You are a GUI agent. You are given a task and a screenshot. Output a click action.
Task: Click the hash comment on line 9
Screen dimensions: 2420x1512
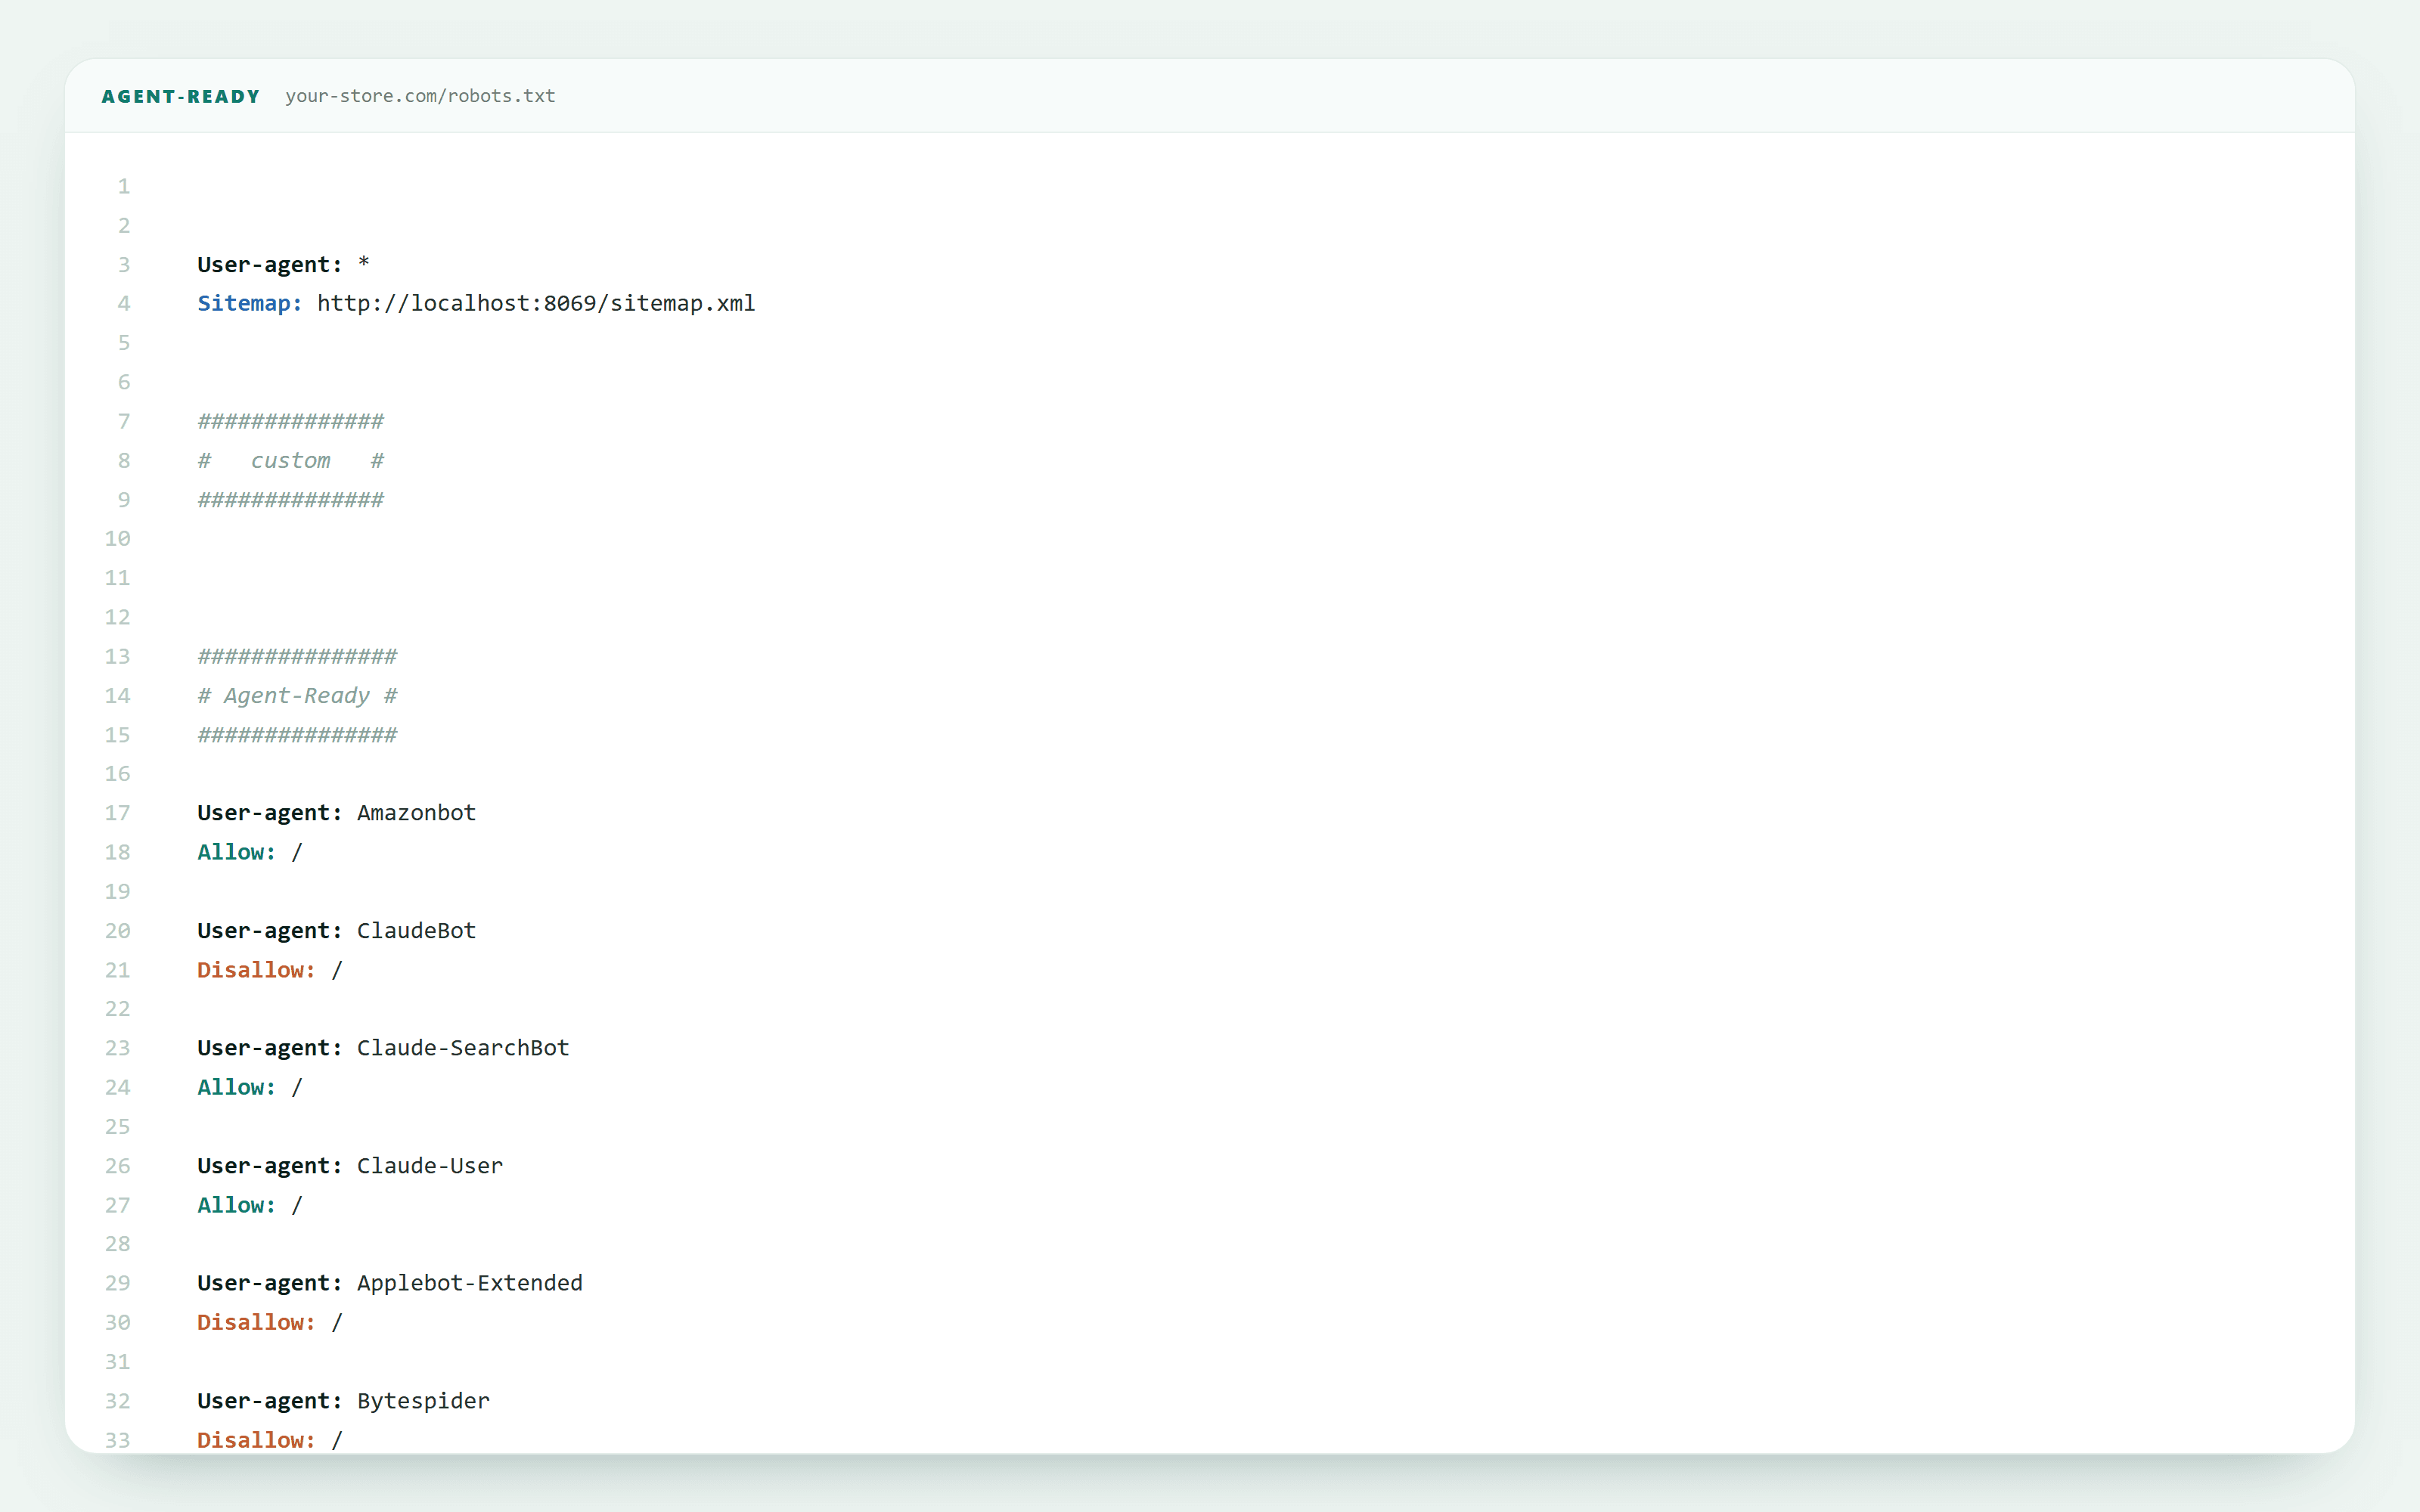click(291, 499)
